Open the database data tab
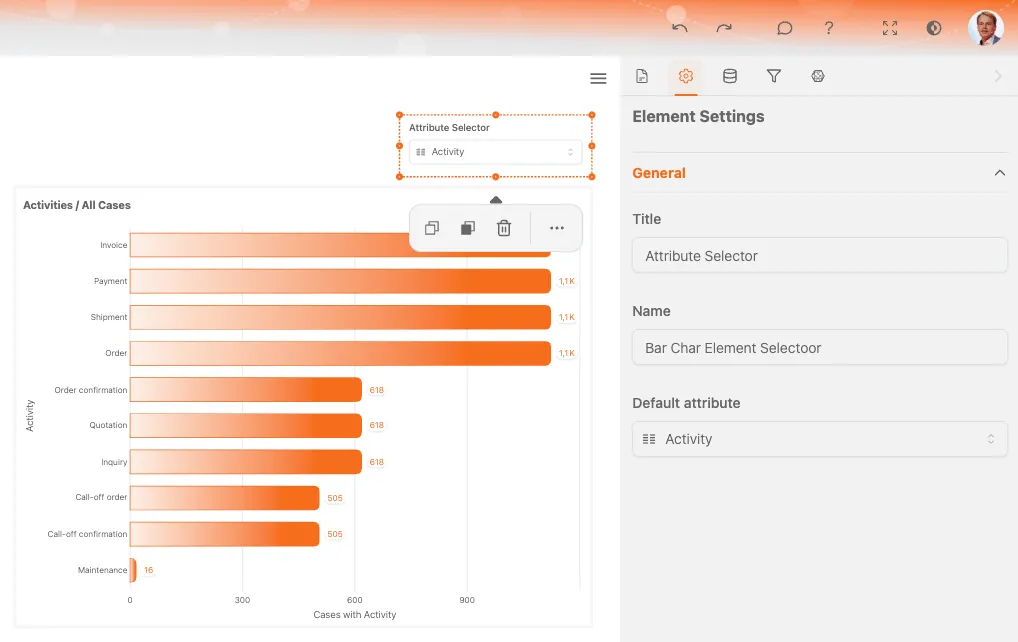 point(730,76)
